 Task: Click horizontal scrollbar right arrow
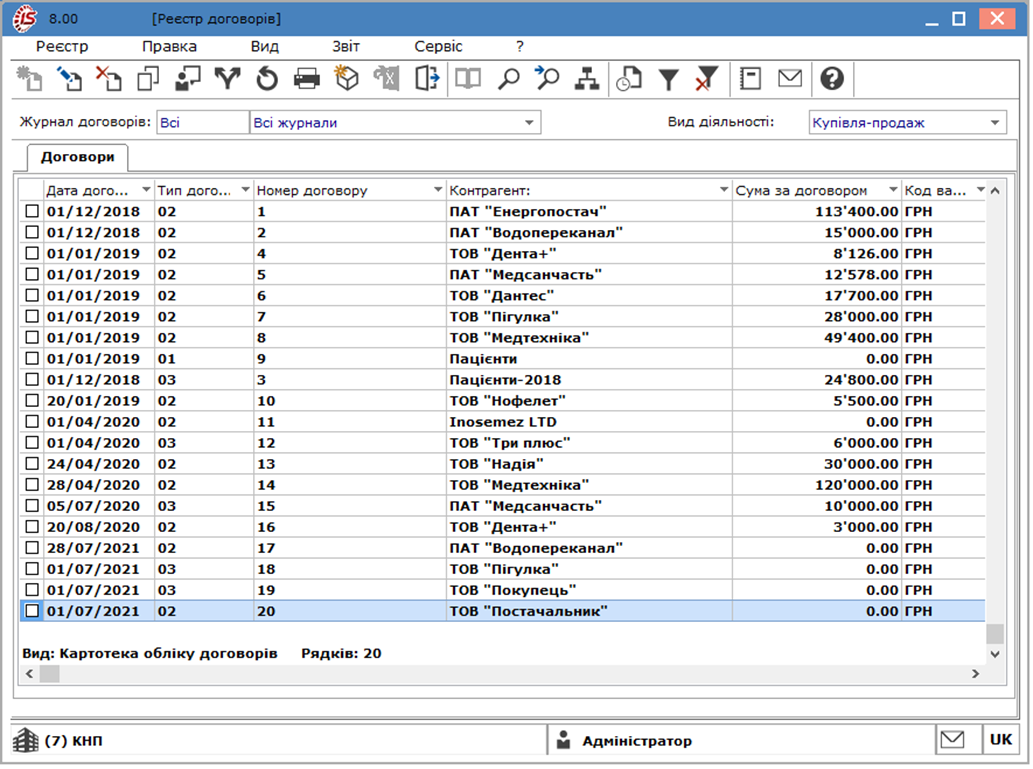[976, 673]
